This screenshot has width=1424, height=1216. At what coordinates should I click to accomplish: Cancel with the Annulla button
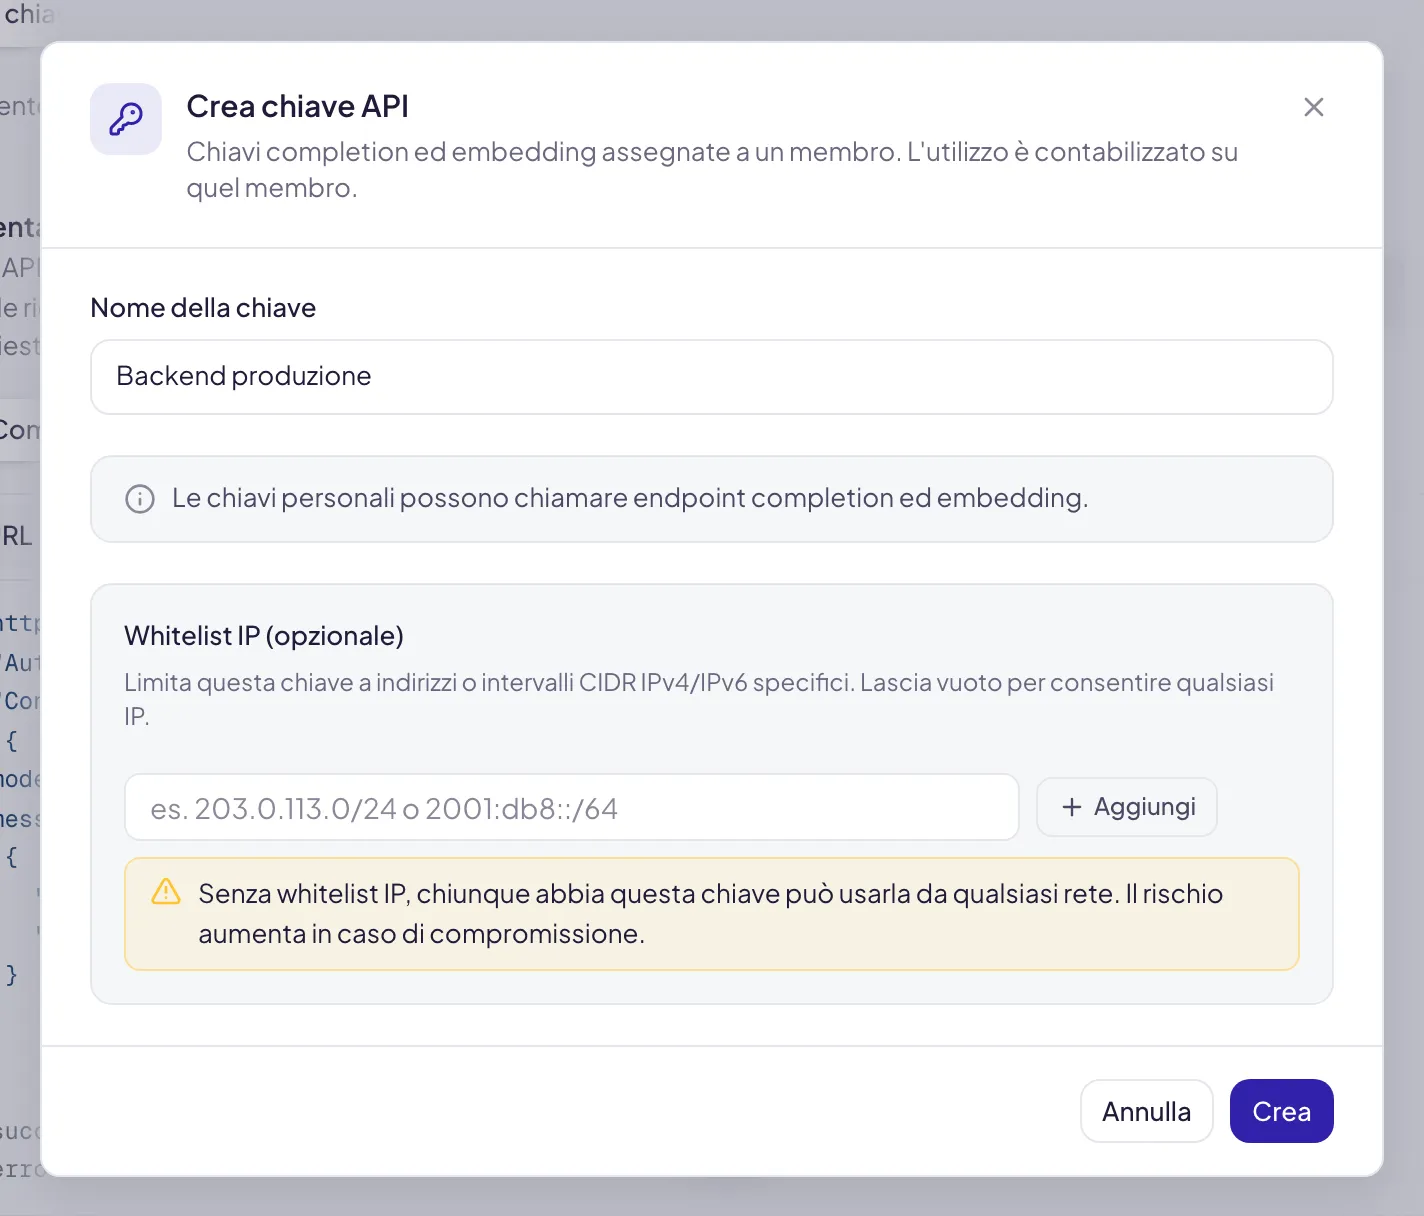(x=1147, y=1111)
